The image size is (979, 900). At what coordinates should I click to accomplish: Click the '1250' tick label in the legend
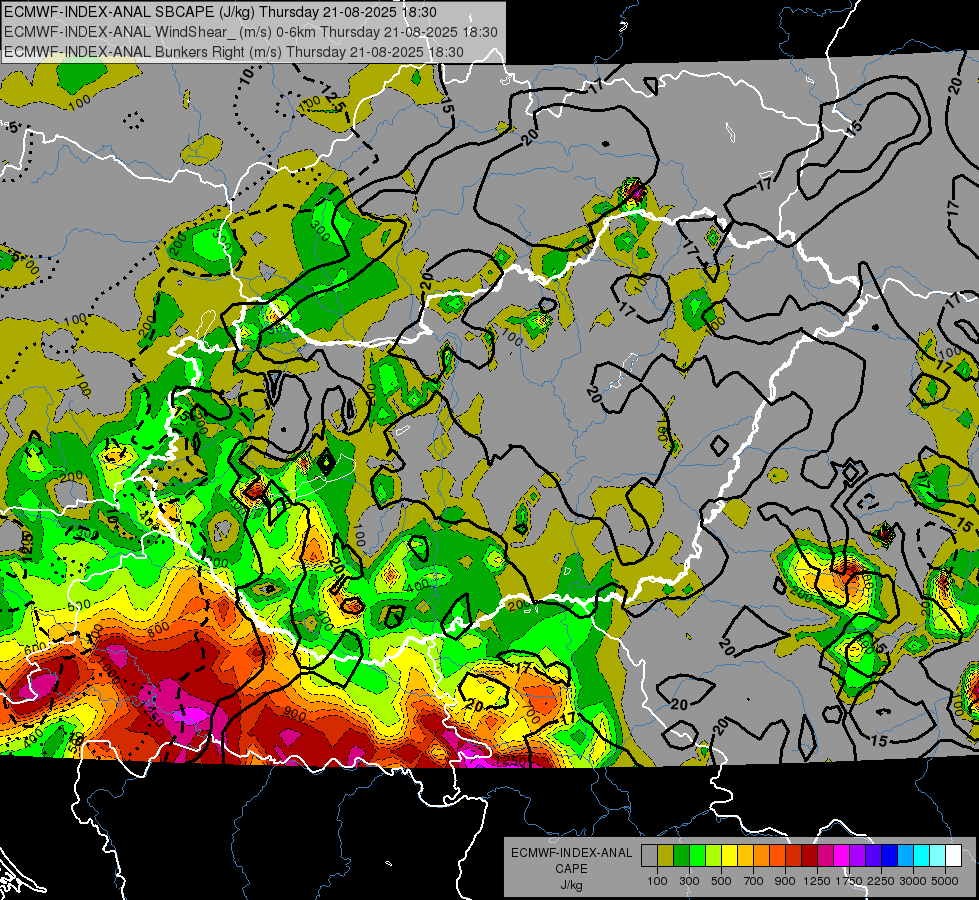coord(817,881)
